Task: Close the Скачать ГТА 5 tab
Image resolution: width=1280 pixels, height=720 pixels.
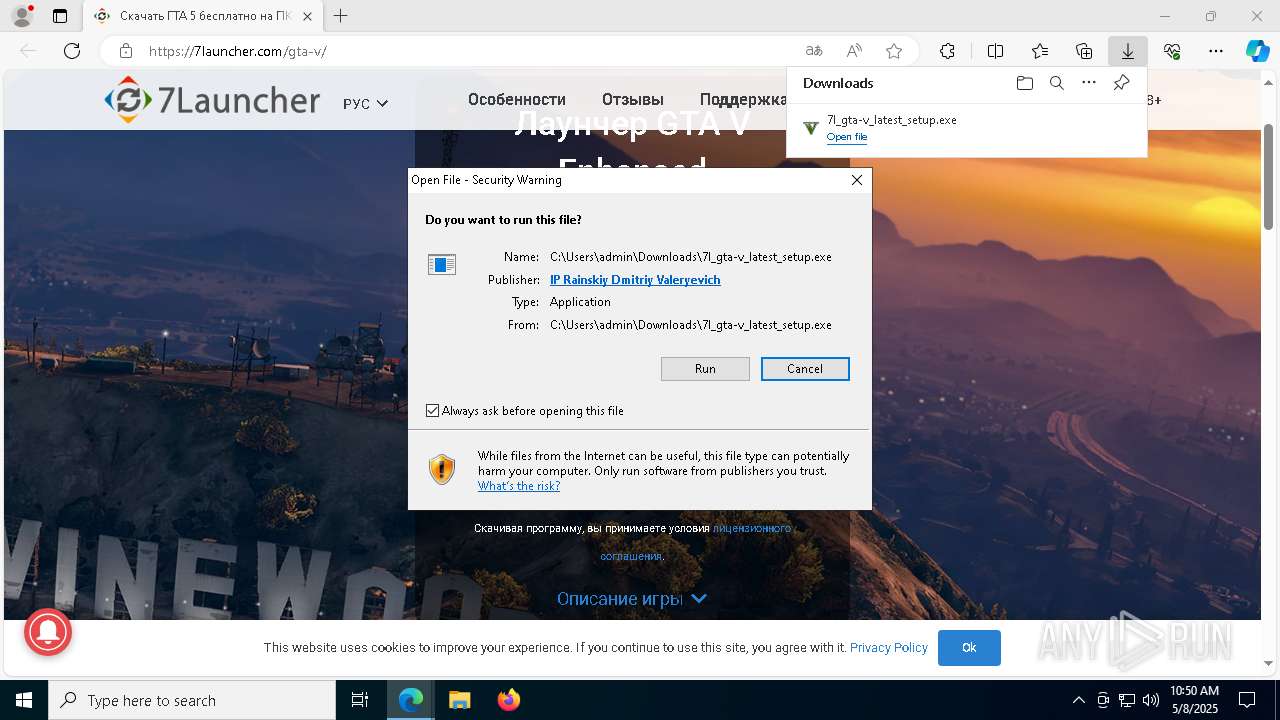Action: pos(307,16)
